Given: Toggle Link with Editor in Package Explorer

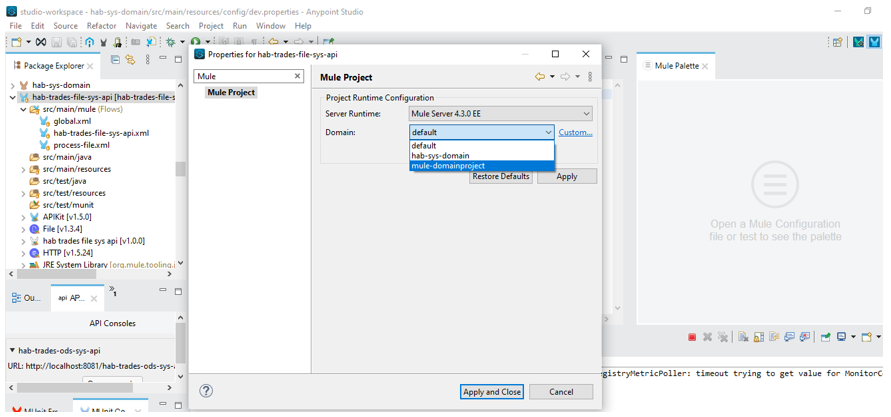Looking at the screenshot, I should (x=130, y=59).
